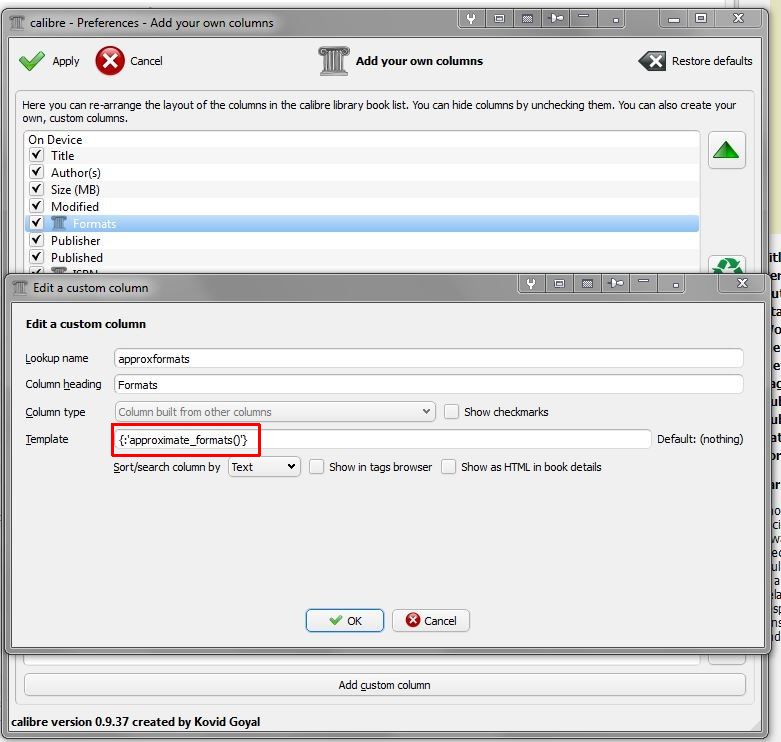Uncheck the Modified column checkbox
This screenshot has height=742, width=781.
tap(36, 206)
